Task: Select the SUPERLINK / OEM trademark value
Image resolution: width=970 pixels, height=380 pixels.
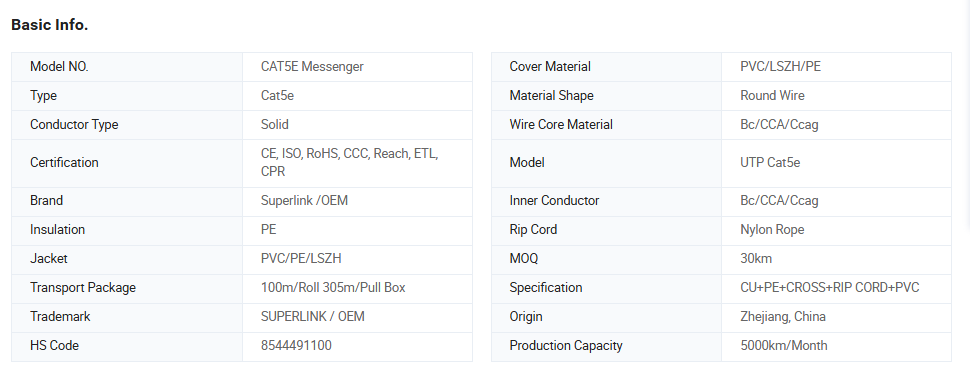Action: tap(312, 317)
